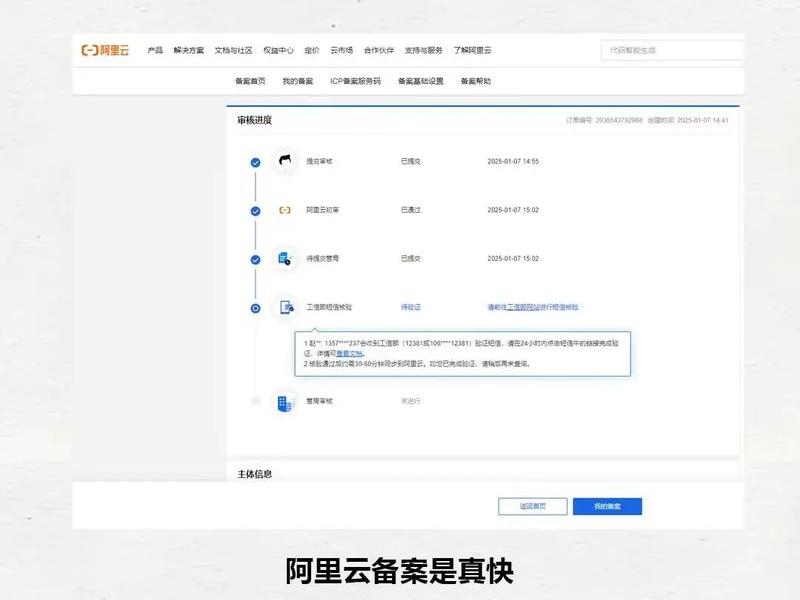Screen dimensions: 800x600
Task: Switch to 我的备案 in the sub navigation
Action: pos(297,81)
